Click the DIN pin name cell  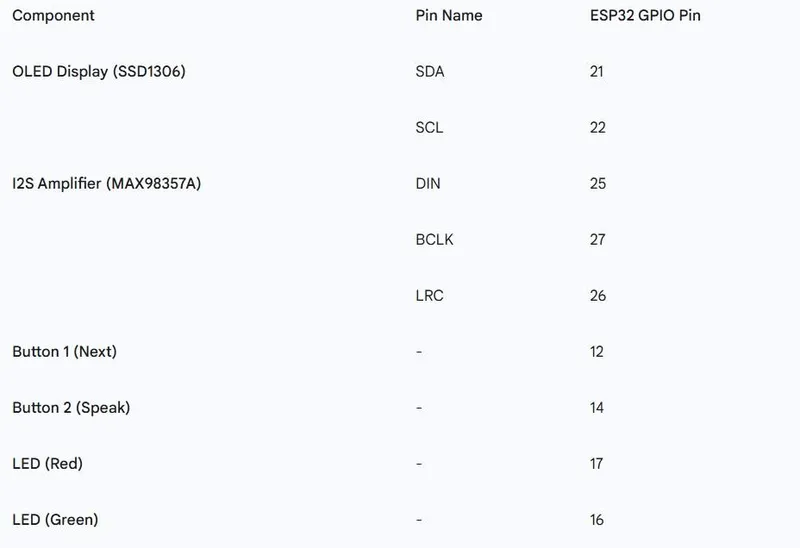(428, 184)
